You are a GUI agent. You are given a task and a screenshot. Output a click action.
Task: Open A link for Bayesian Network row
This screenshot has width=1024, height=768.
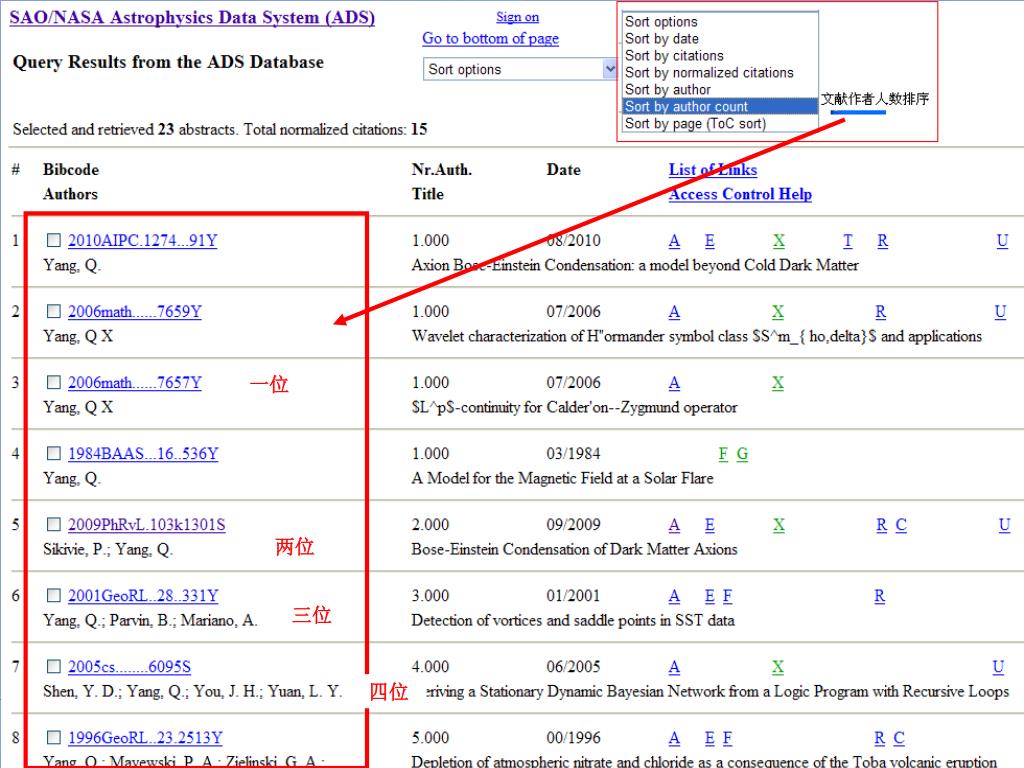pyautogui.click(x=674, y=667)
